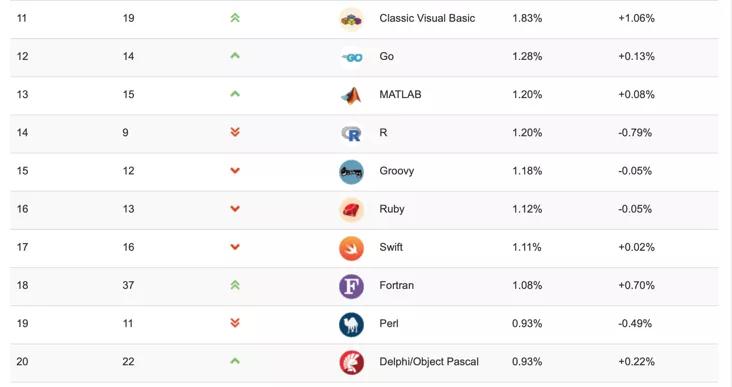Click the Classic Visual Basic language name

[427, 18]
